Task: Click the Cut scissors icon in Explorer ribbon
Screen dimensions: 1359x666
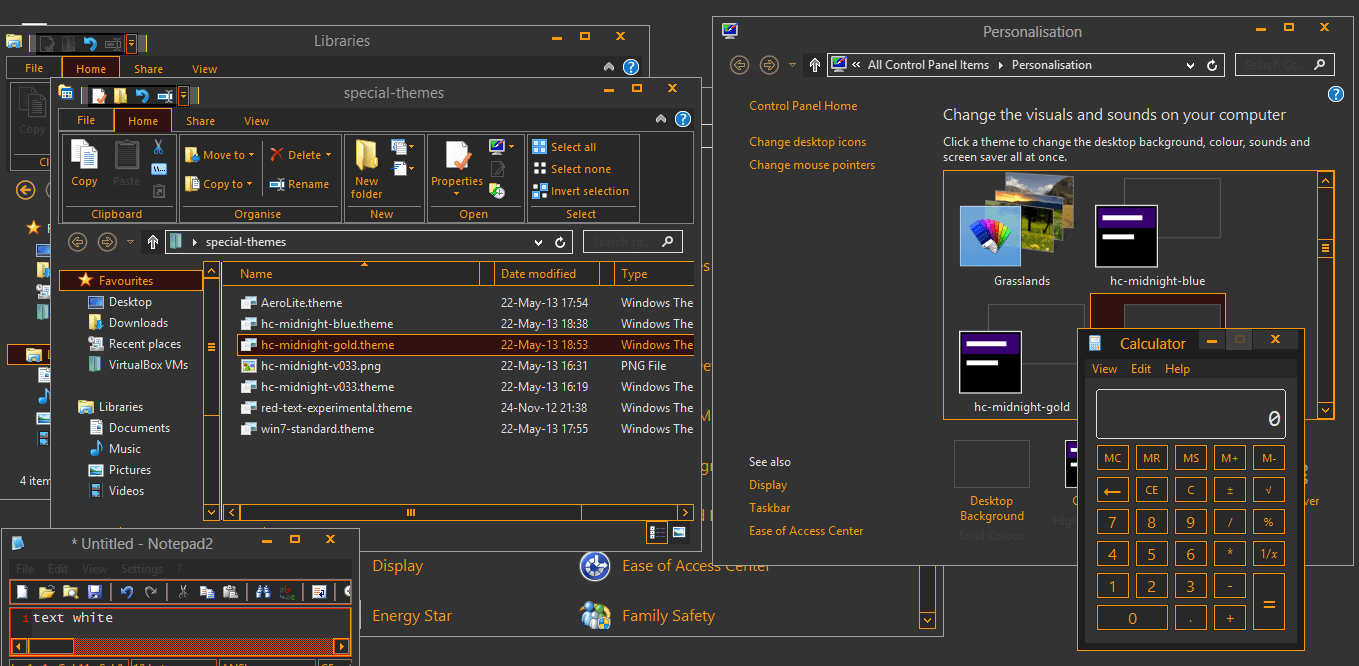Action: [158, 147]
